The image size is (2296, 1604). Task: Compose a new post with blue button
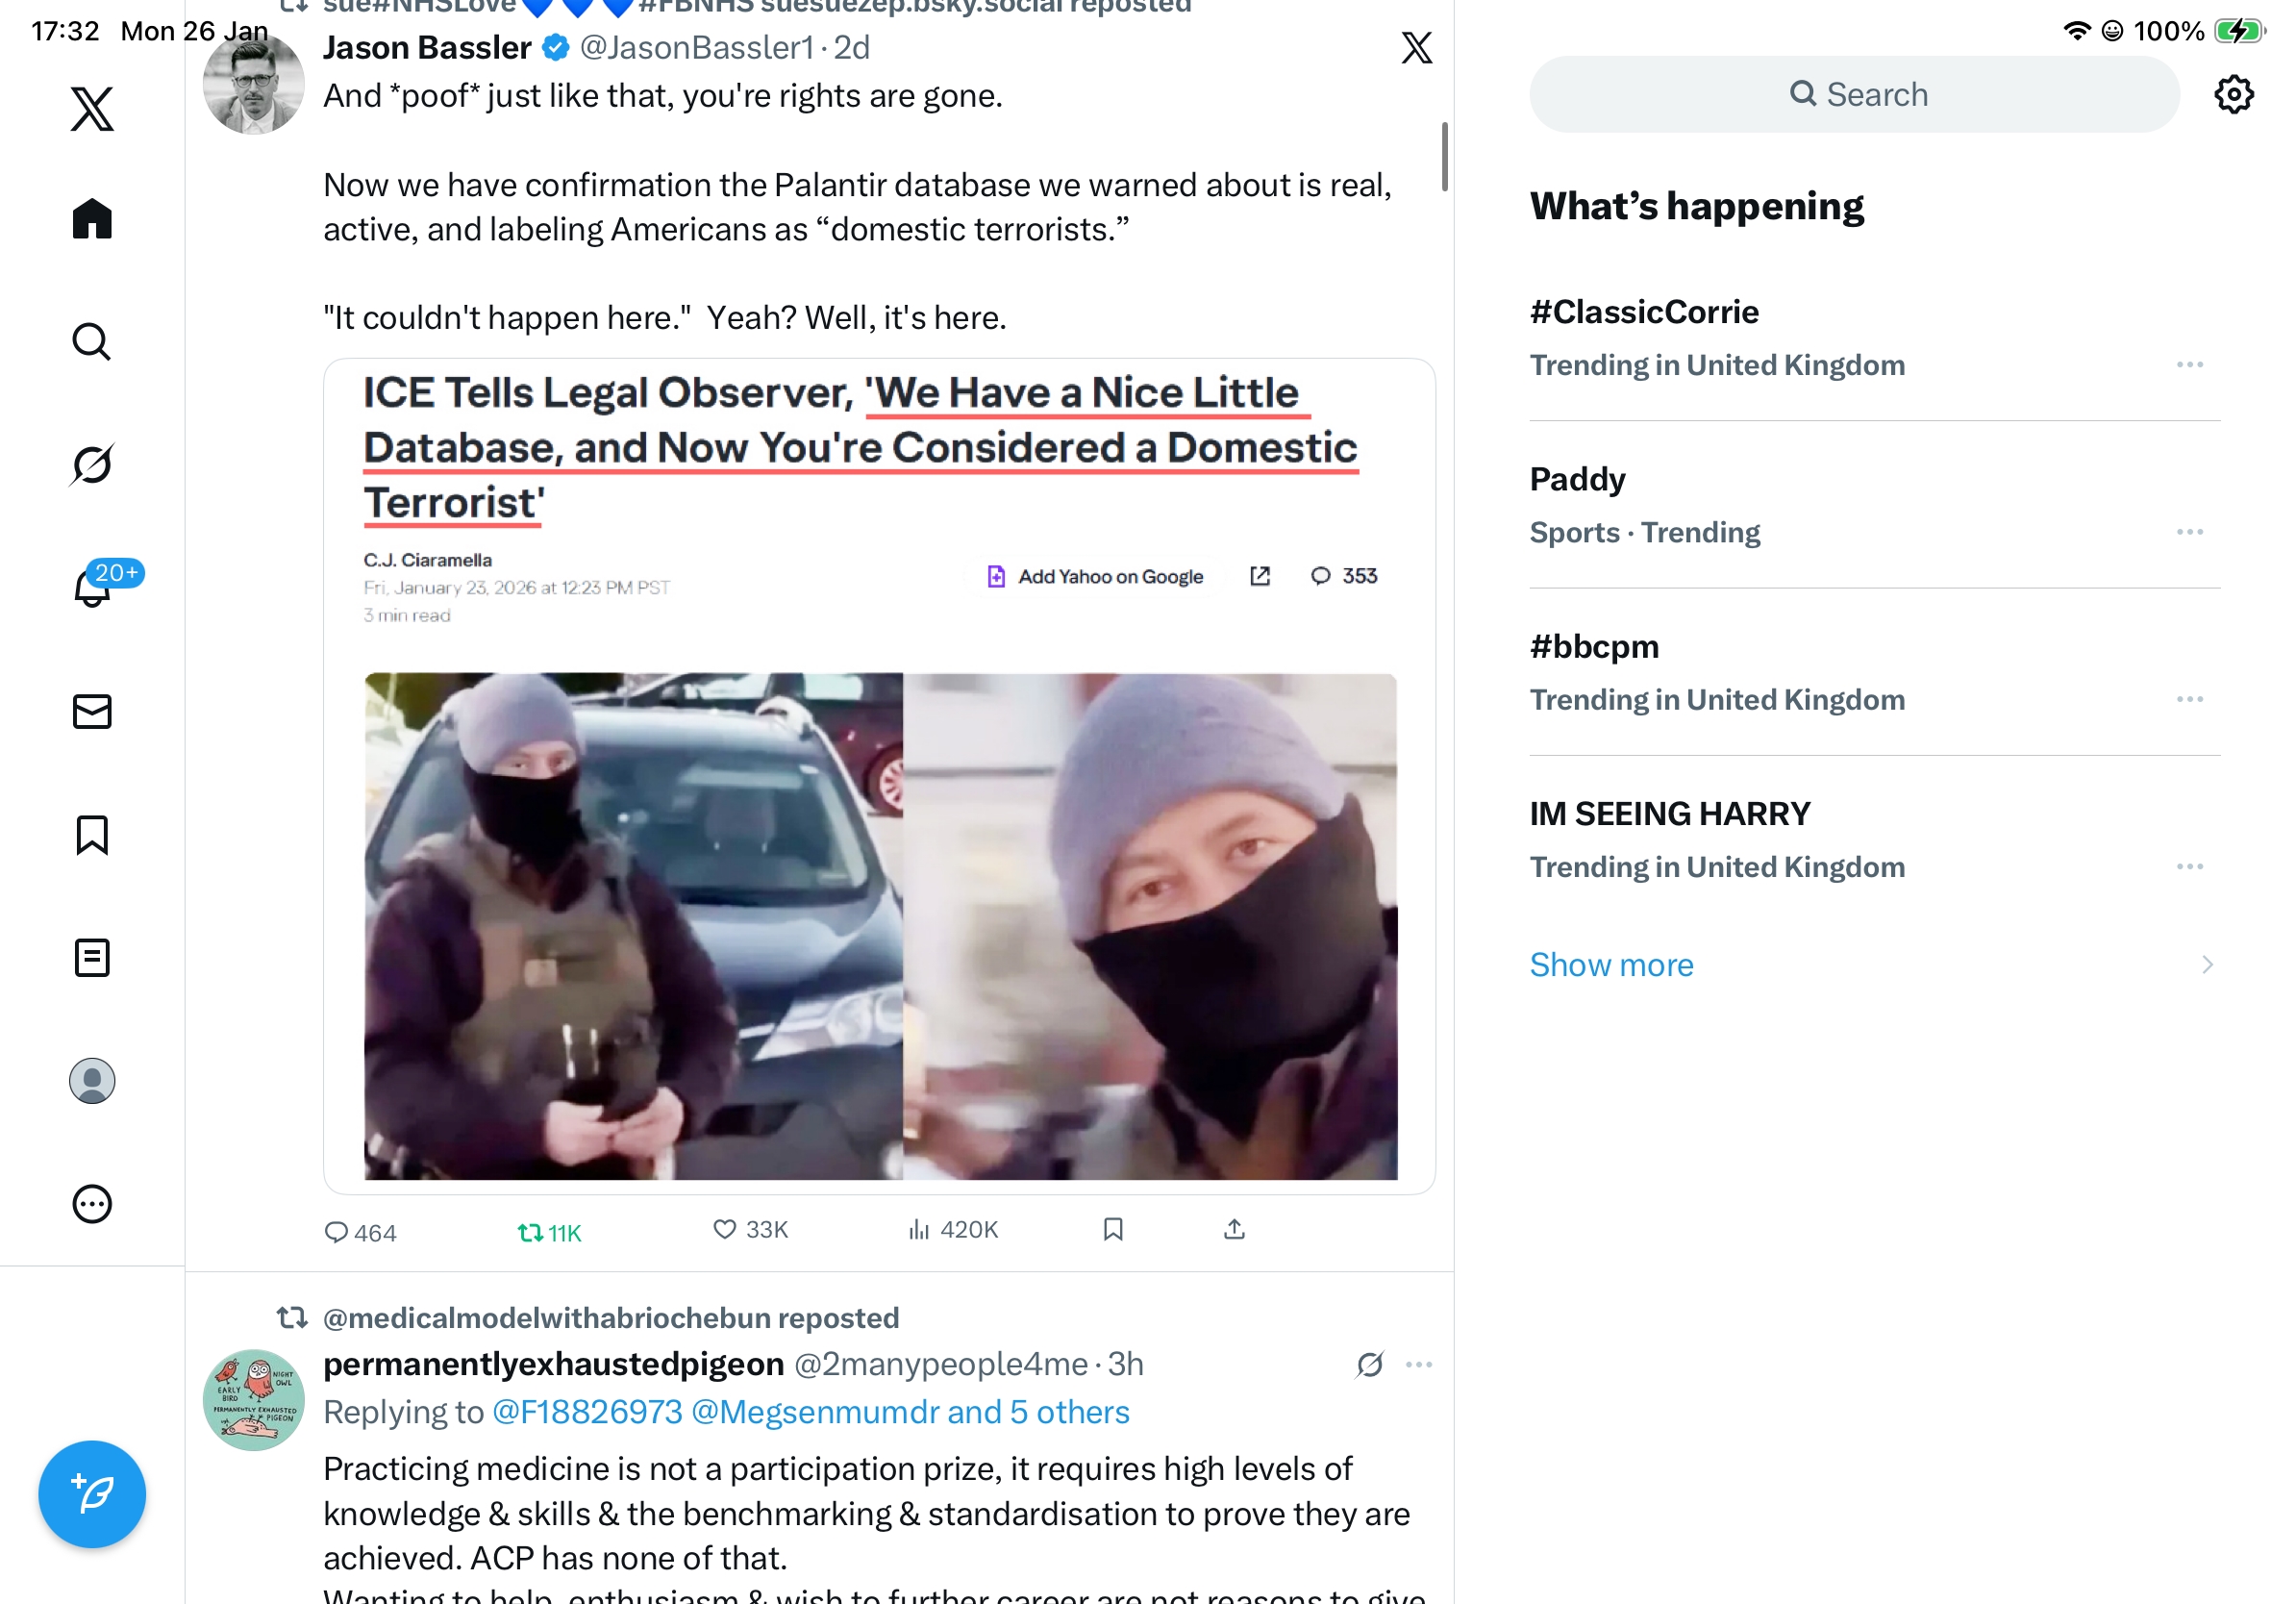[x=92, y=1494]
